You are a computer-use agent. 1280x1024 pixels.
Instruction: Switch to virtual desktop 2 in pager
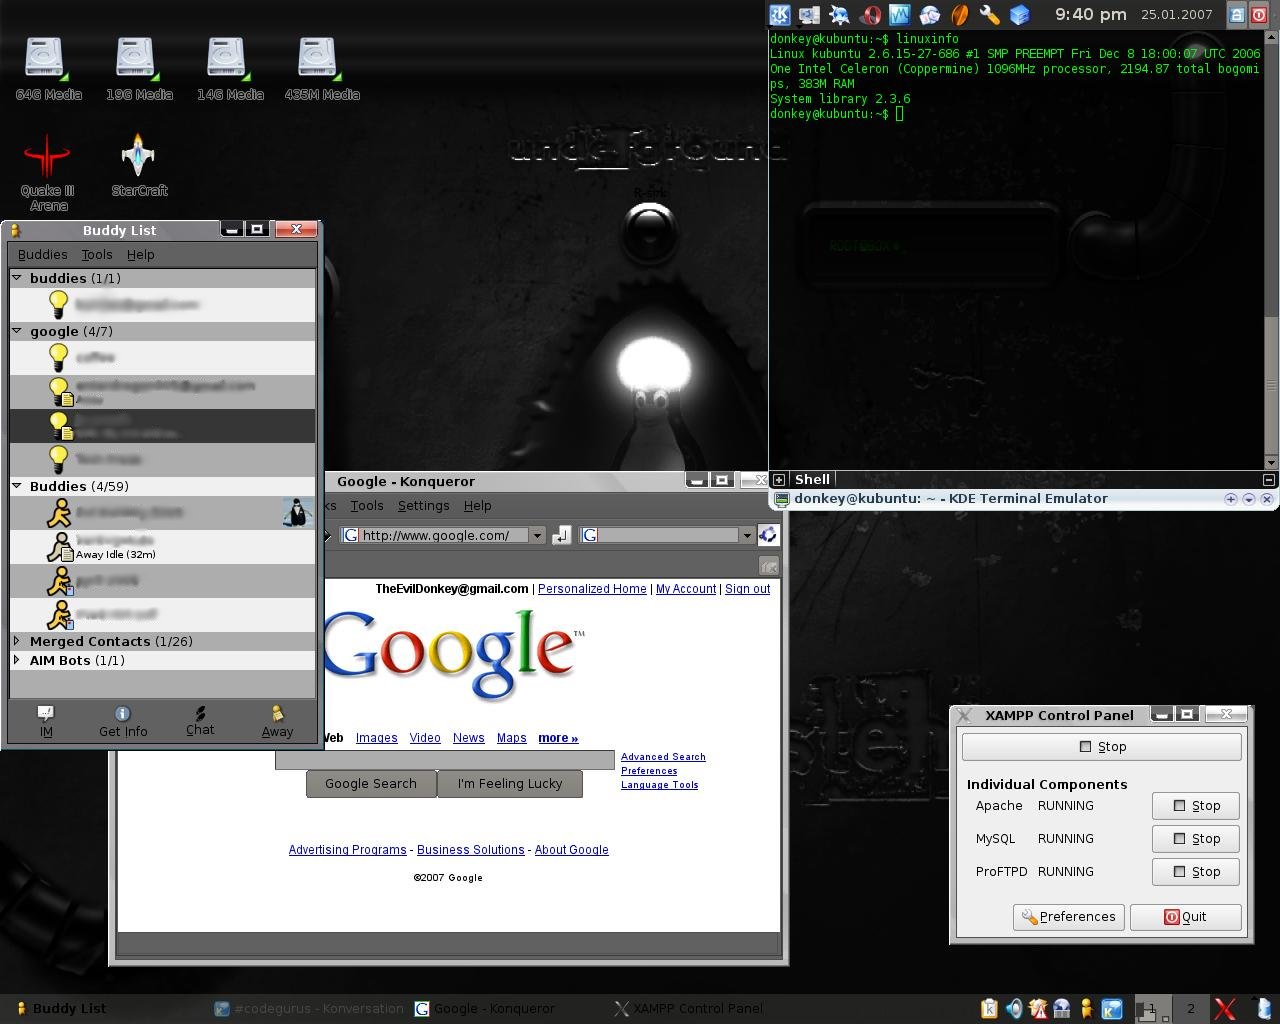[x=1190, y=1009]
